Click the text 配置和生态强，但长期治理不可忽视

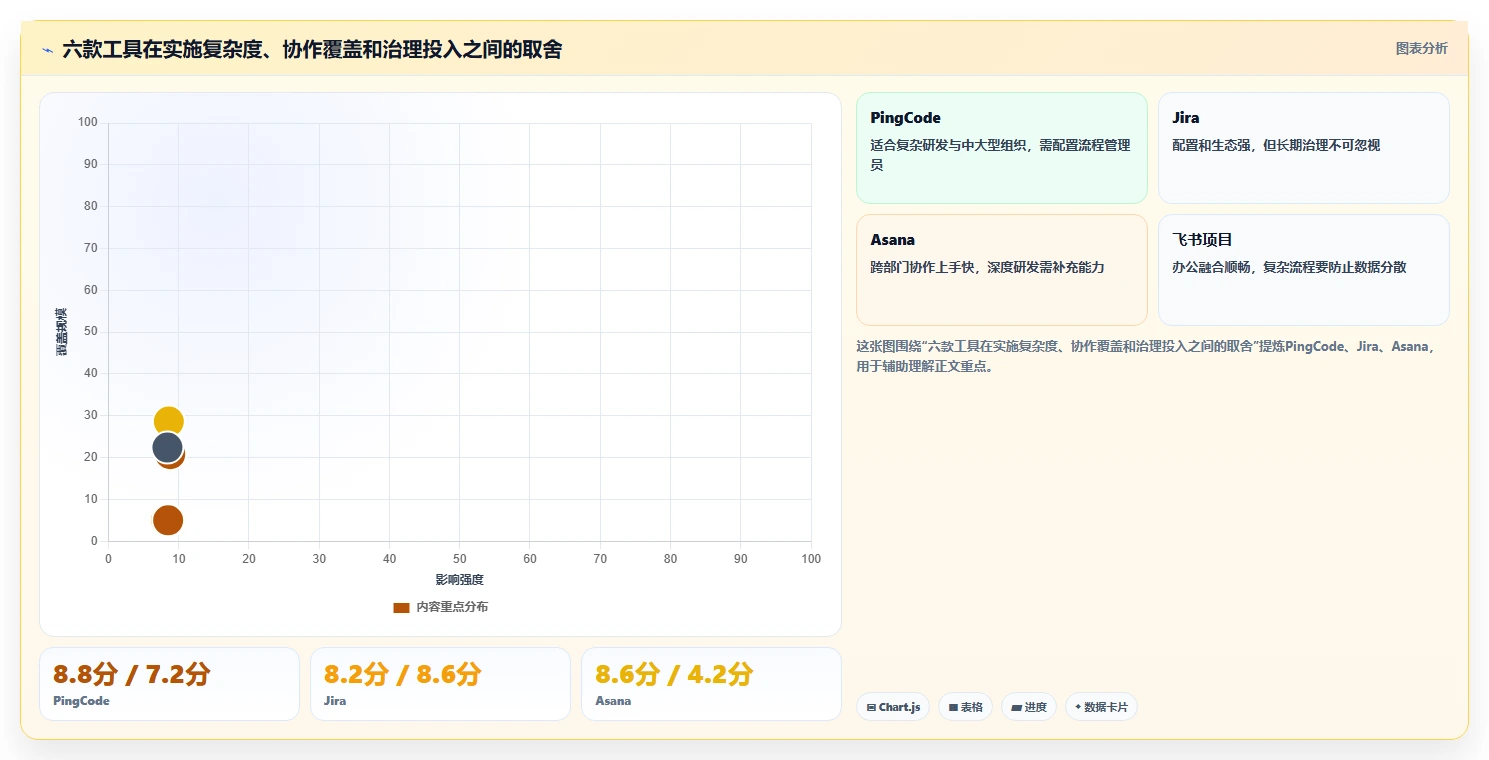[x=1276, y=145]
